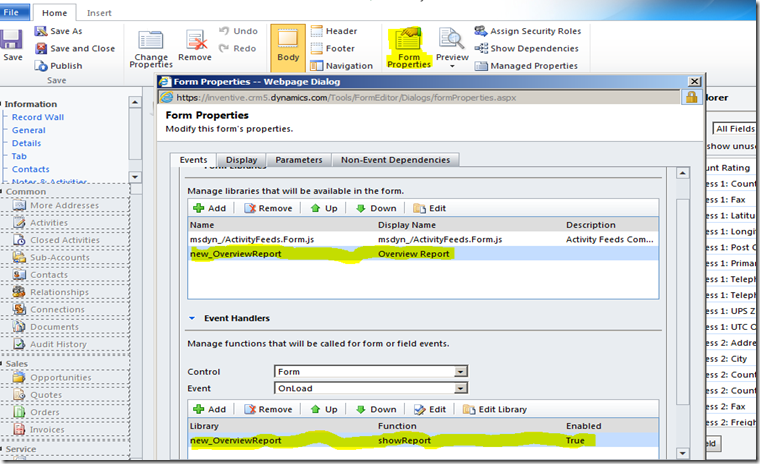
Task: Open the Preview dropdown arrow
Action: 452,66
